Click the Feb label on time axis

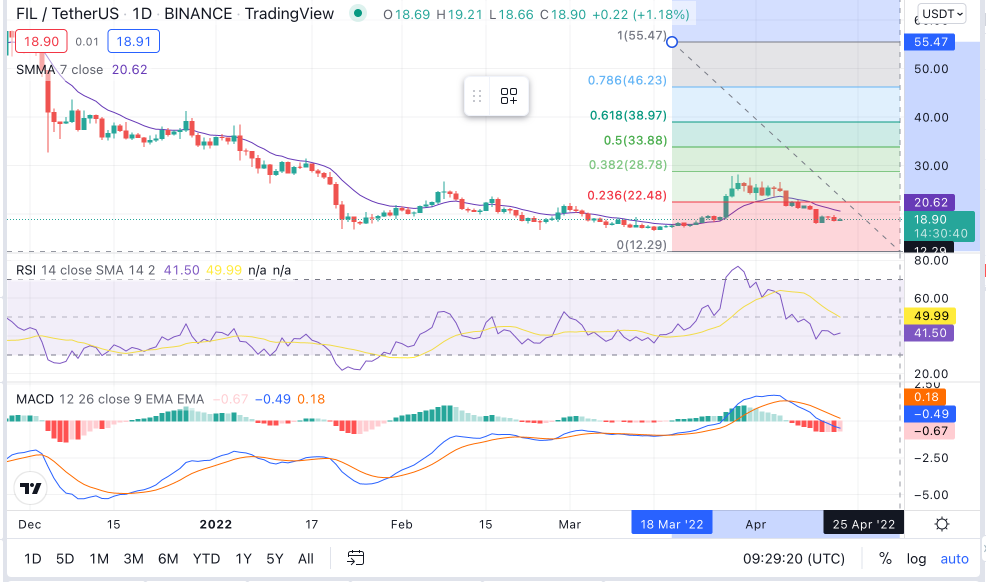click(401, 524)
